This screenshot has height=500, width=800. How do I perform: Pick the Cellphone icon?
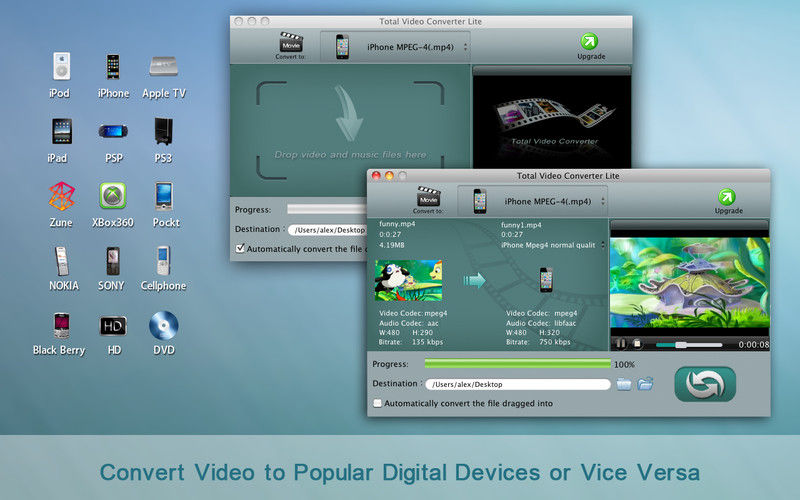[163, 261]
